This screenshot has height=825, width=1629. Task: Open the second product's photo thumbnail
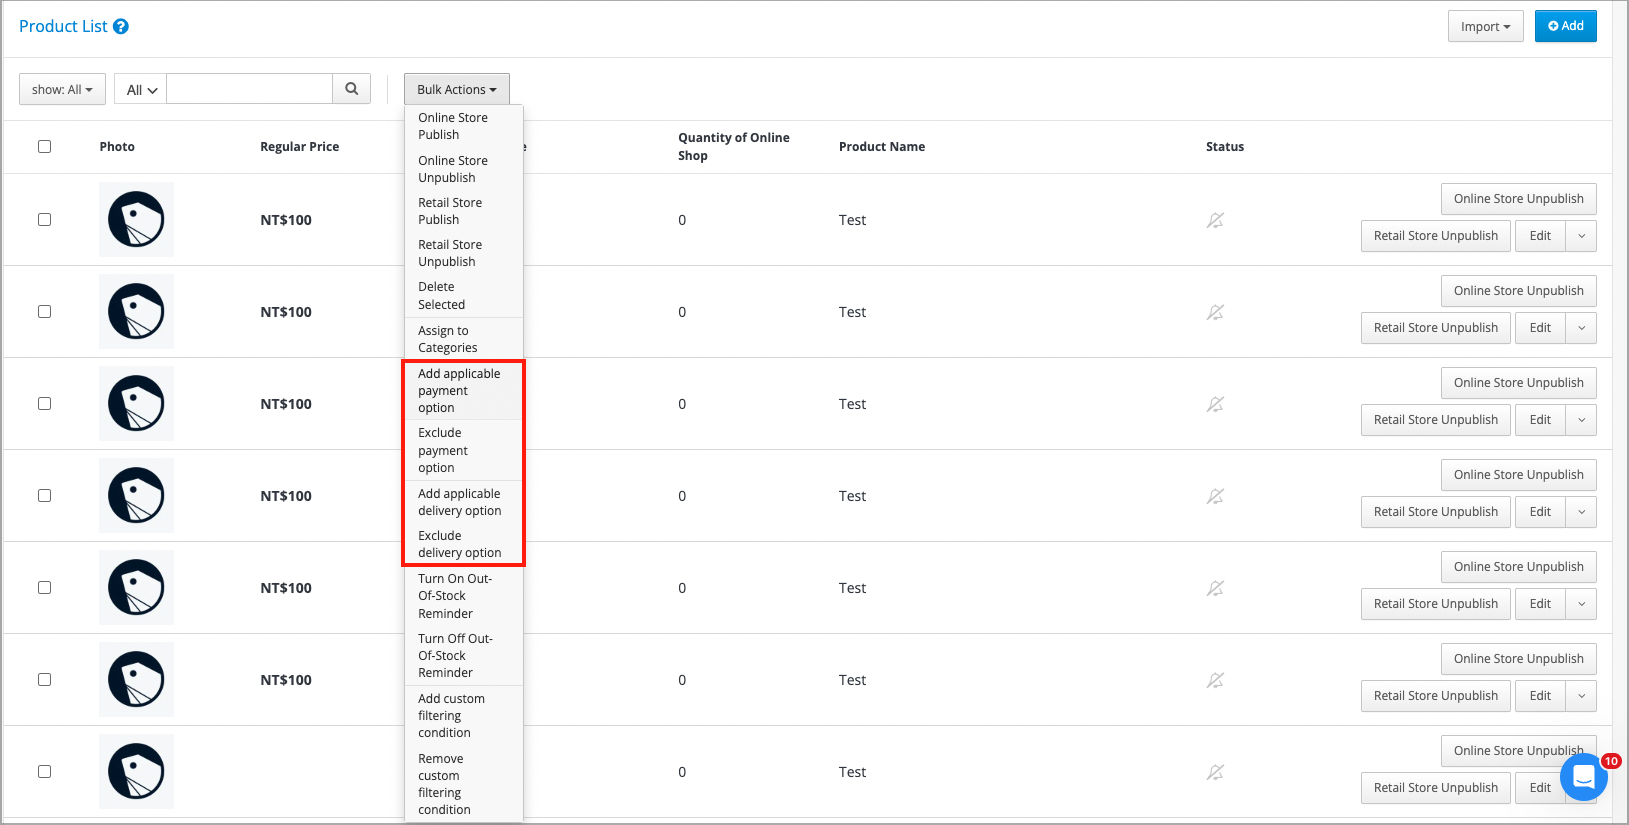pos(136,311)
